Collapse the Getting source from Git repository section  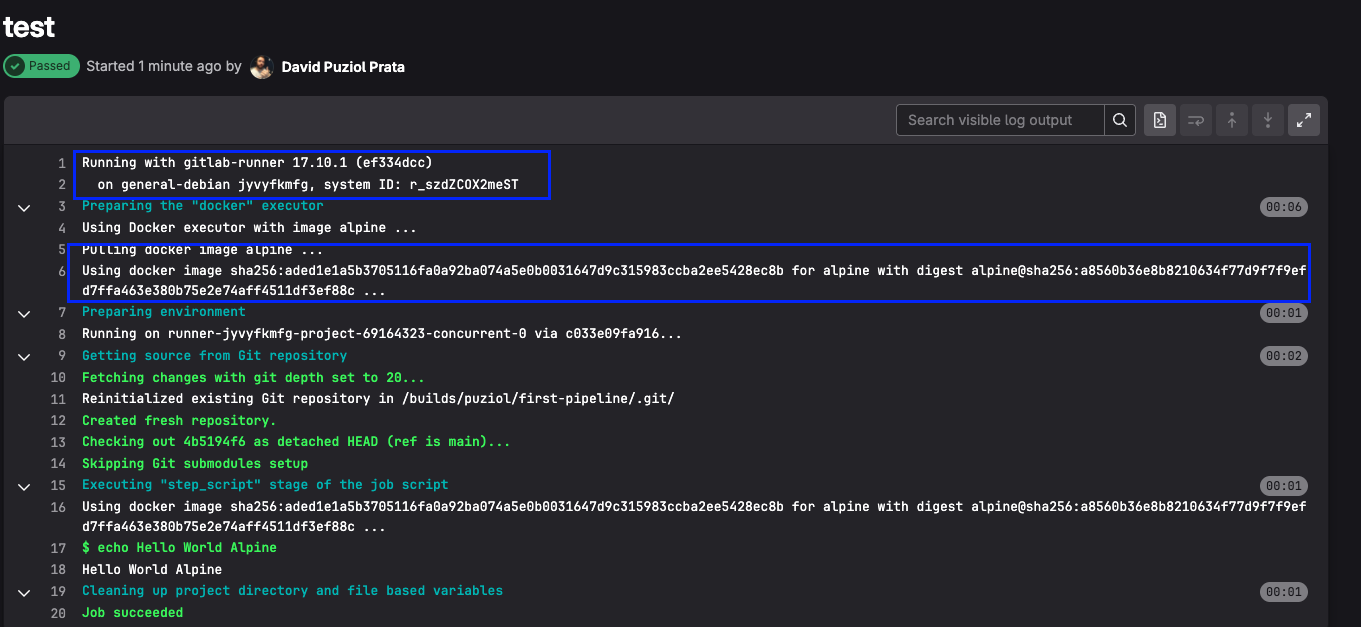[24, 356]
